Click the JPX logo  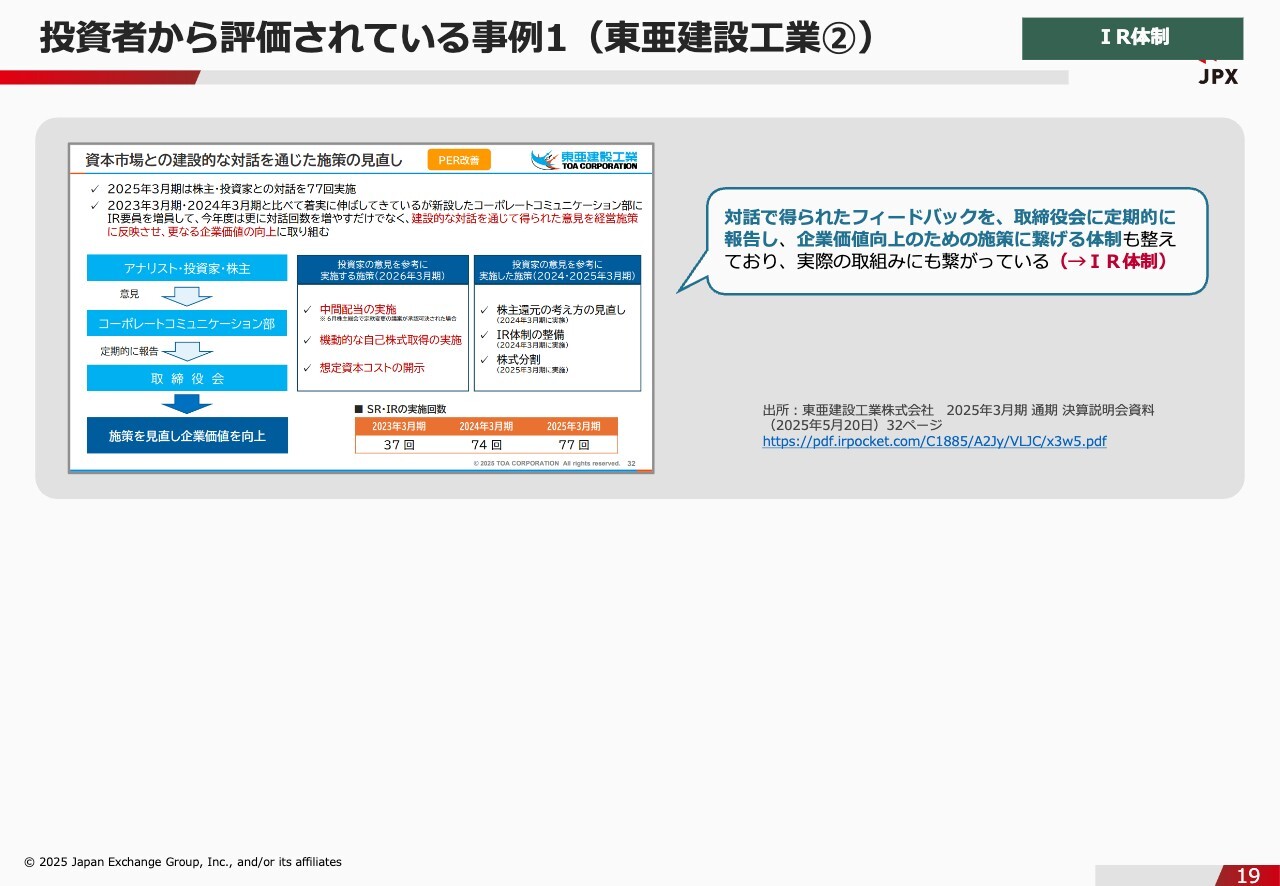tap(1218, 76)
